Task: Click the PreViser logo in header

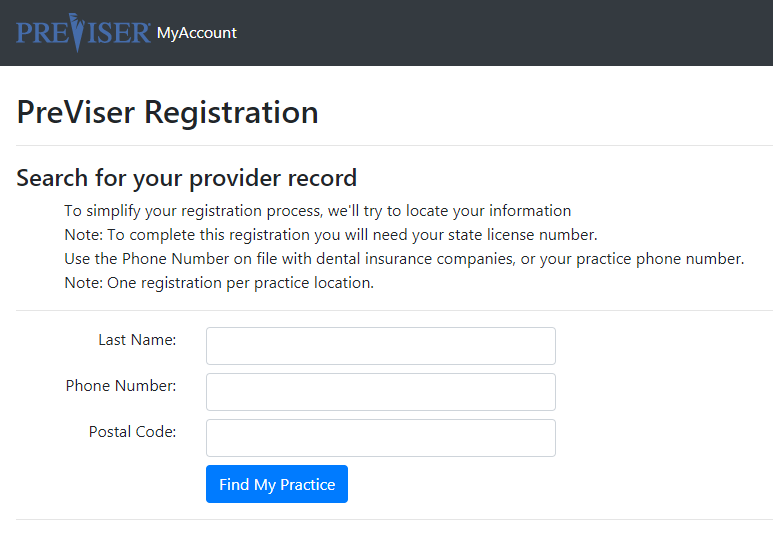Action: coord(83,33)
